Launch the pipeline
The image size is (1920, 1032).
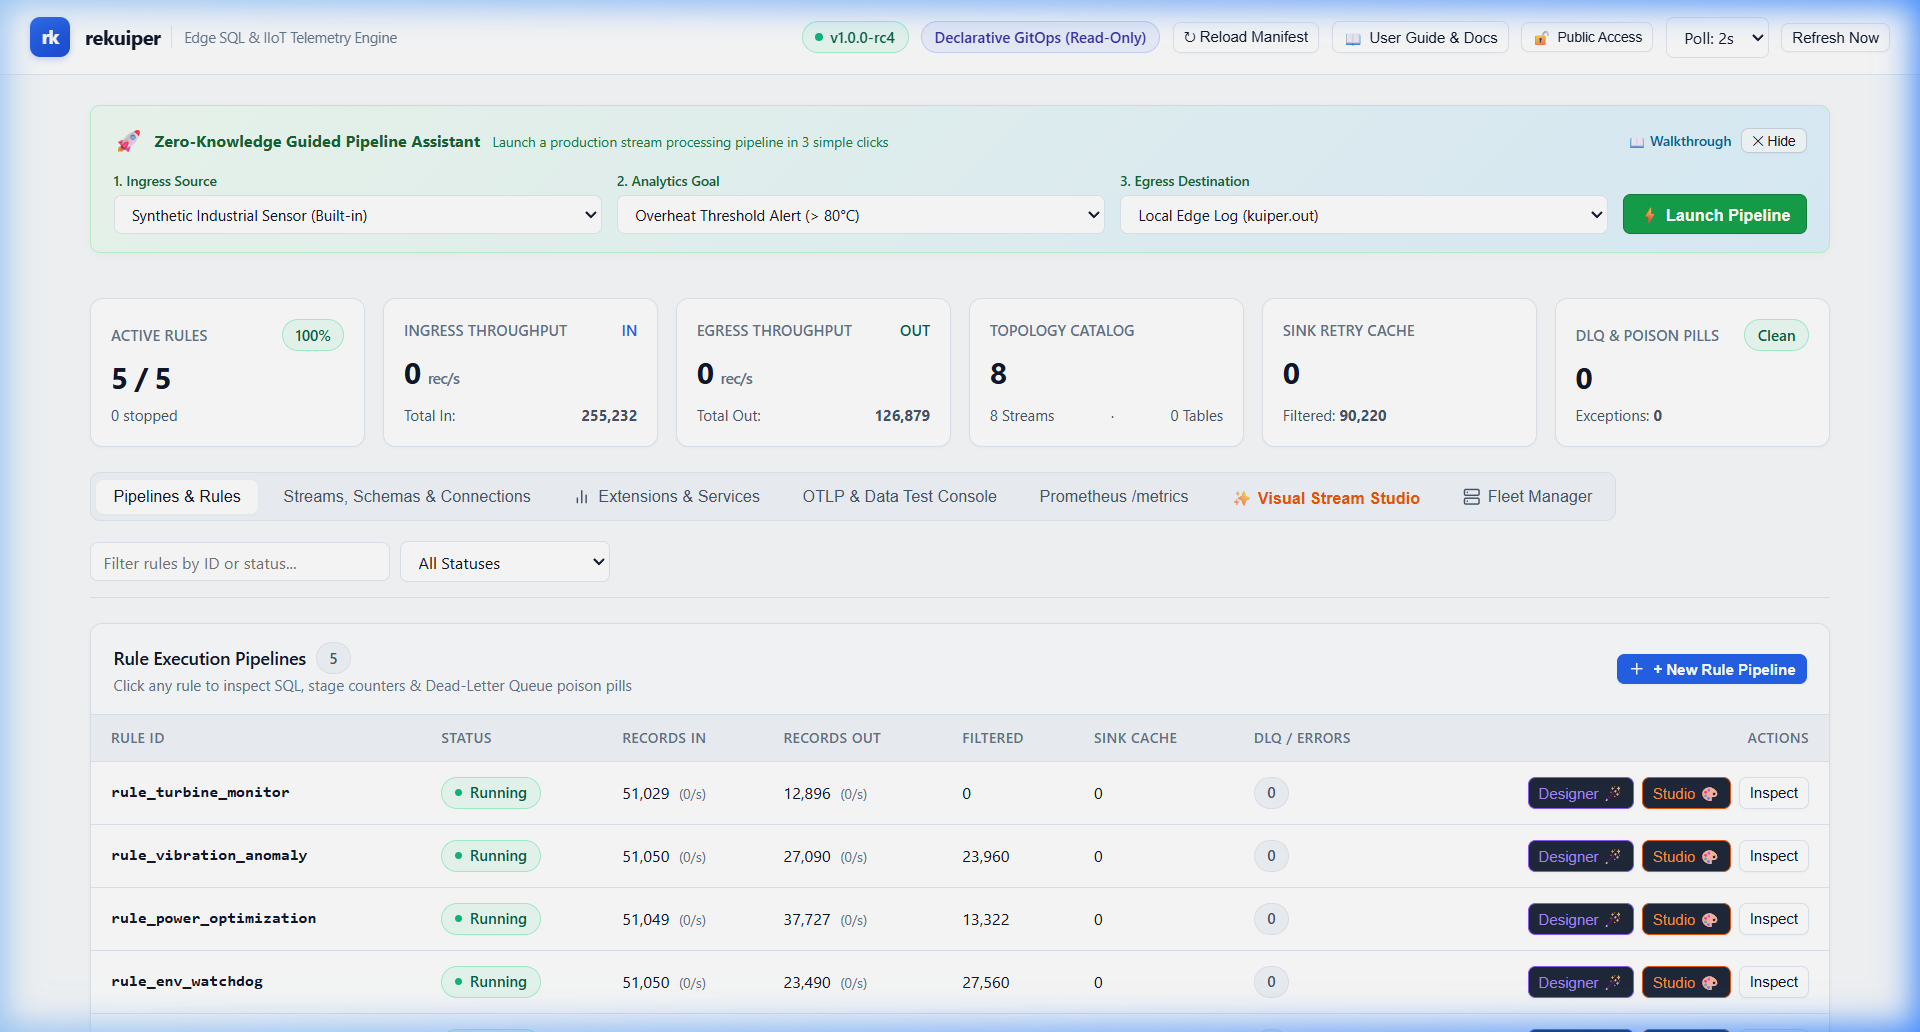[x=1714, y=214]
